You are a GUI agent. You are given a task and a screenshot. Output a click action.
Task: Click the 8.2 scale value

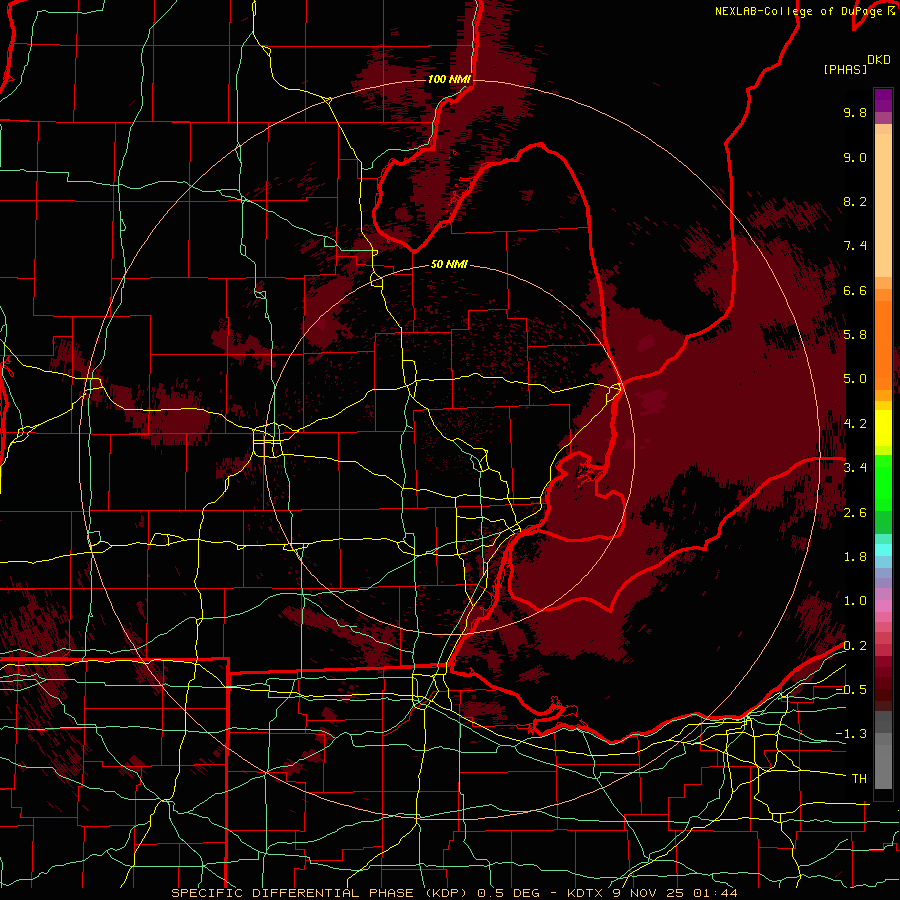(x=855, y=201)
